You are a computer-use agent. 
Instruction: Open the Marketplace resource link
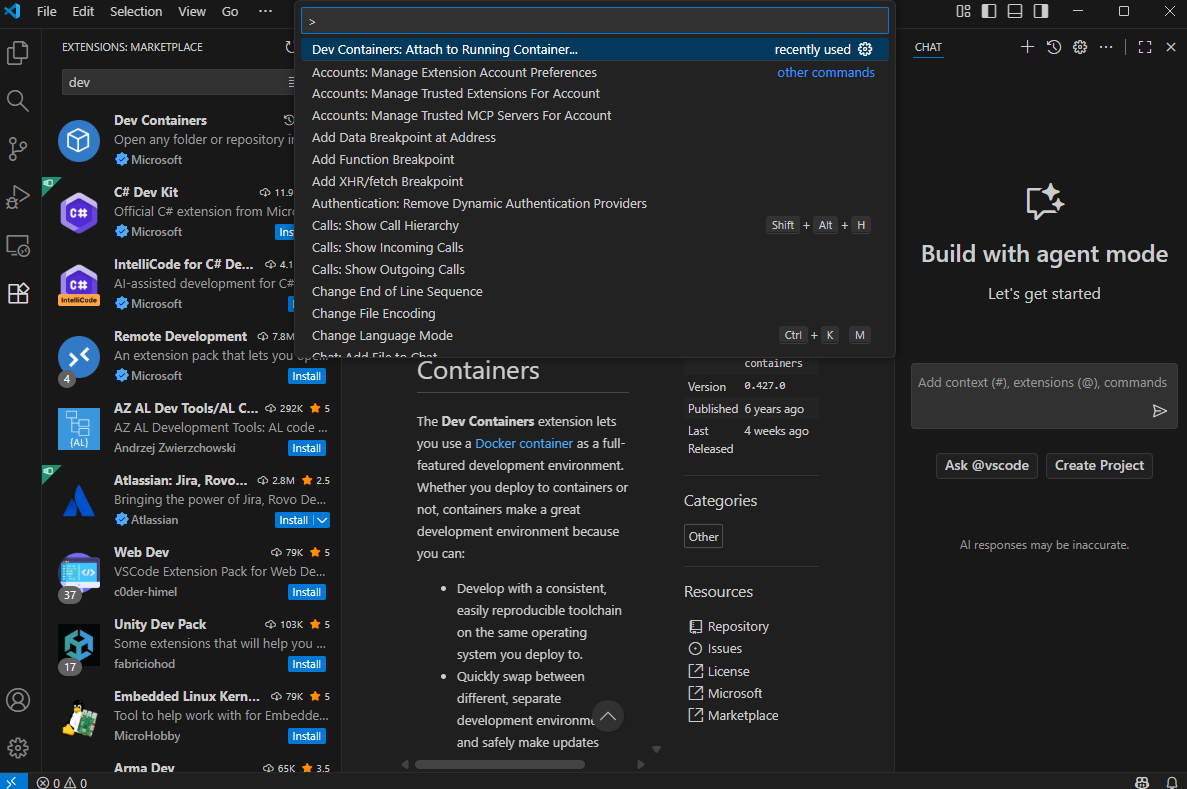743,716
